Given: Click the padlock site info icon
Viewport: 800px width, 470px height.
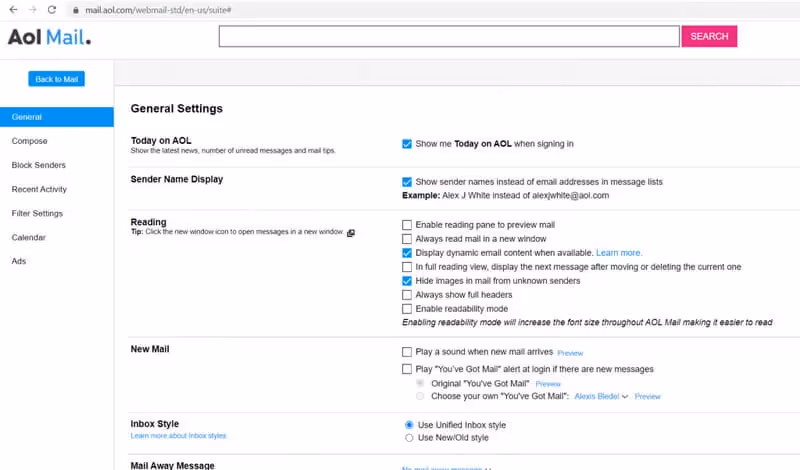Looking at the screenshot, I should [x=76, y=10].
